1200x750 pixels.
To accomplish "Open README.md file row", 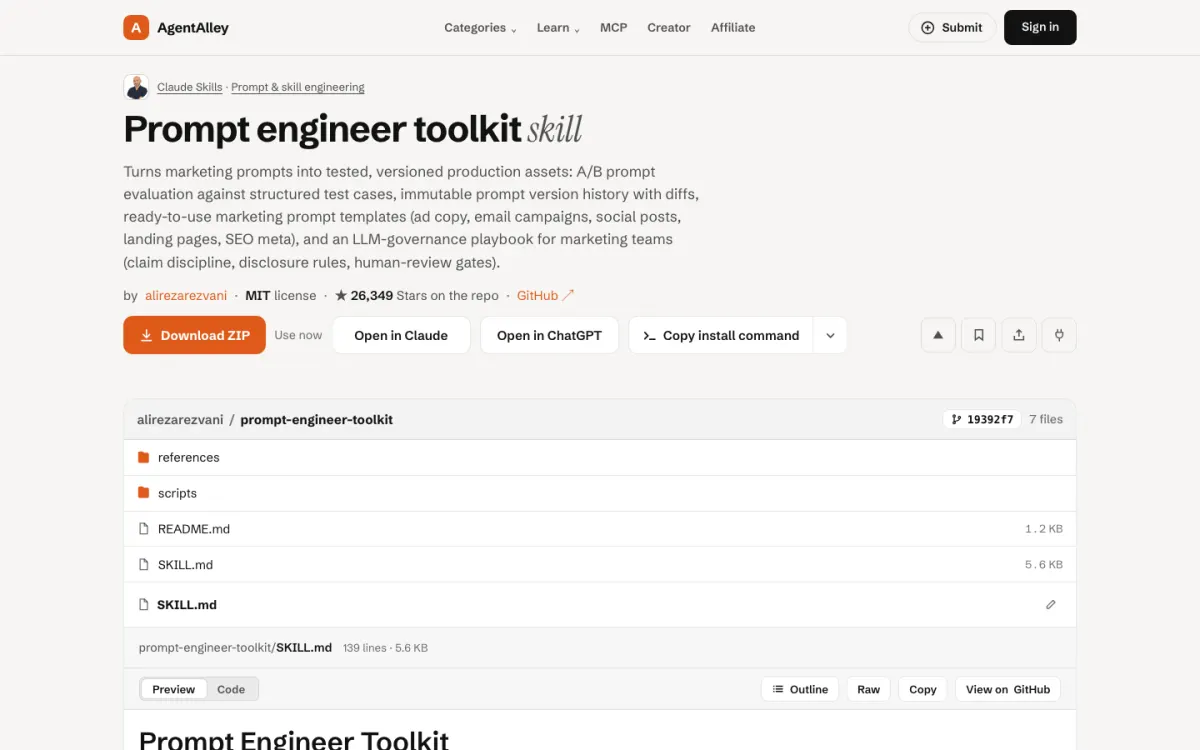I will (600, 529).
